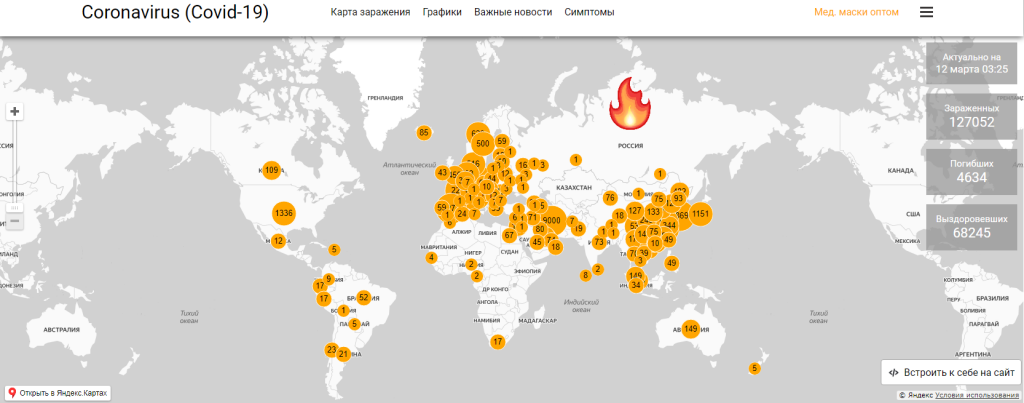1024x403 pixels.
Task: Open the Условия использования link
Action: pos(978,396)
